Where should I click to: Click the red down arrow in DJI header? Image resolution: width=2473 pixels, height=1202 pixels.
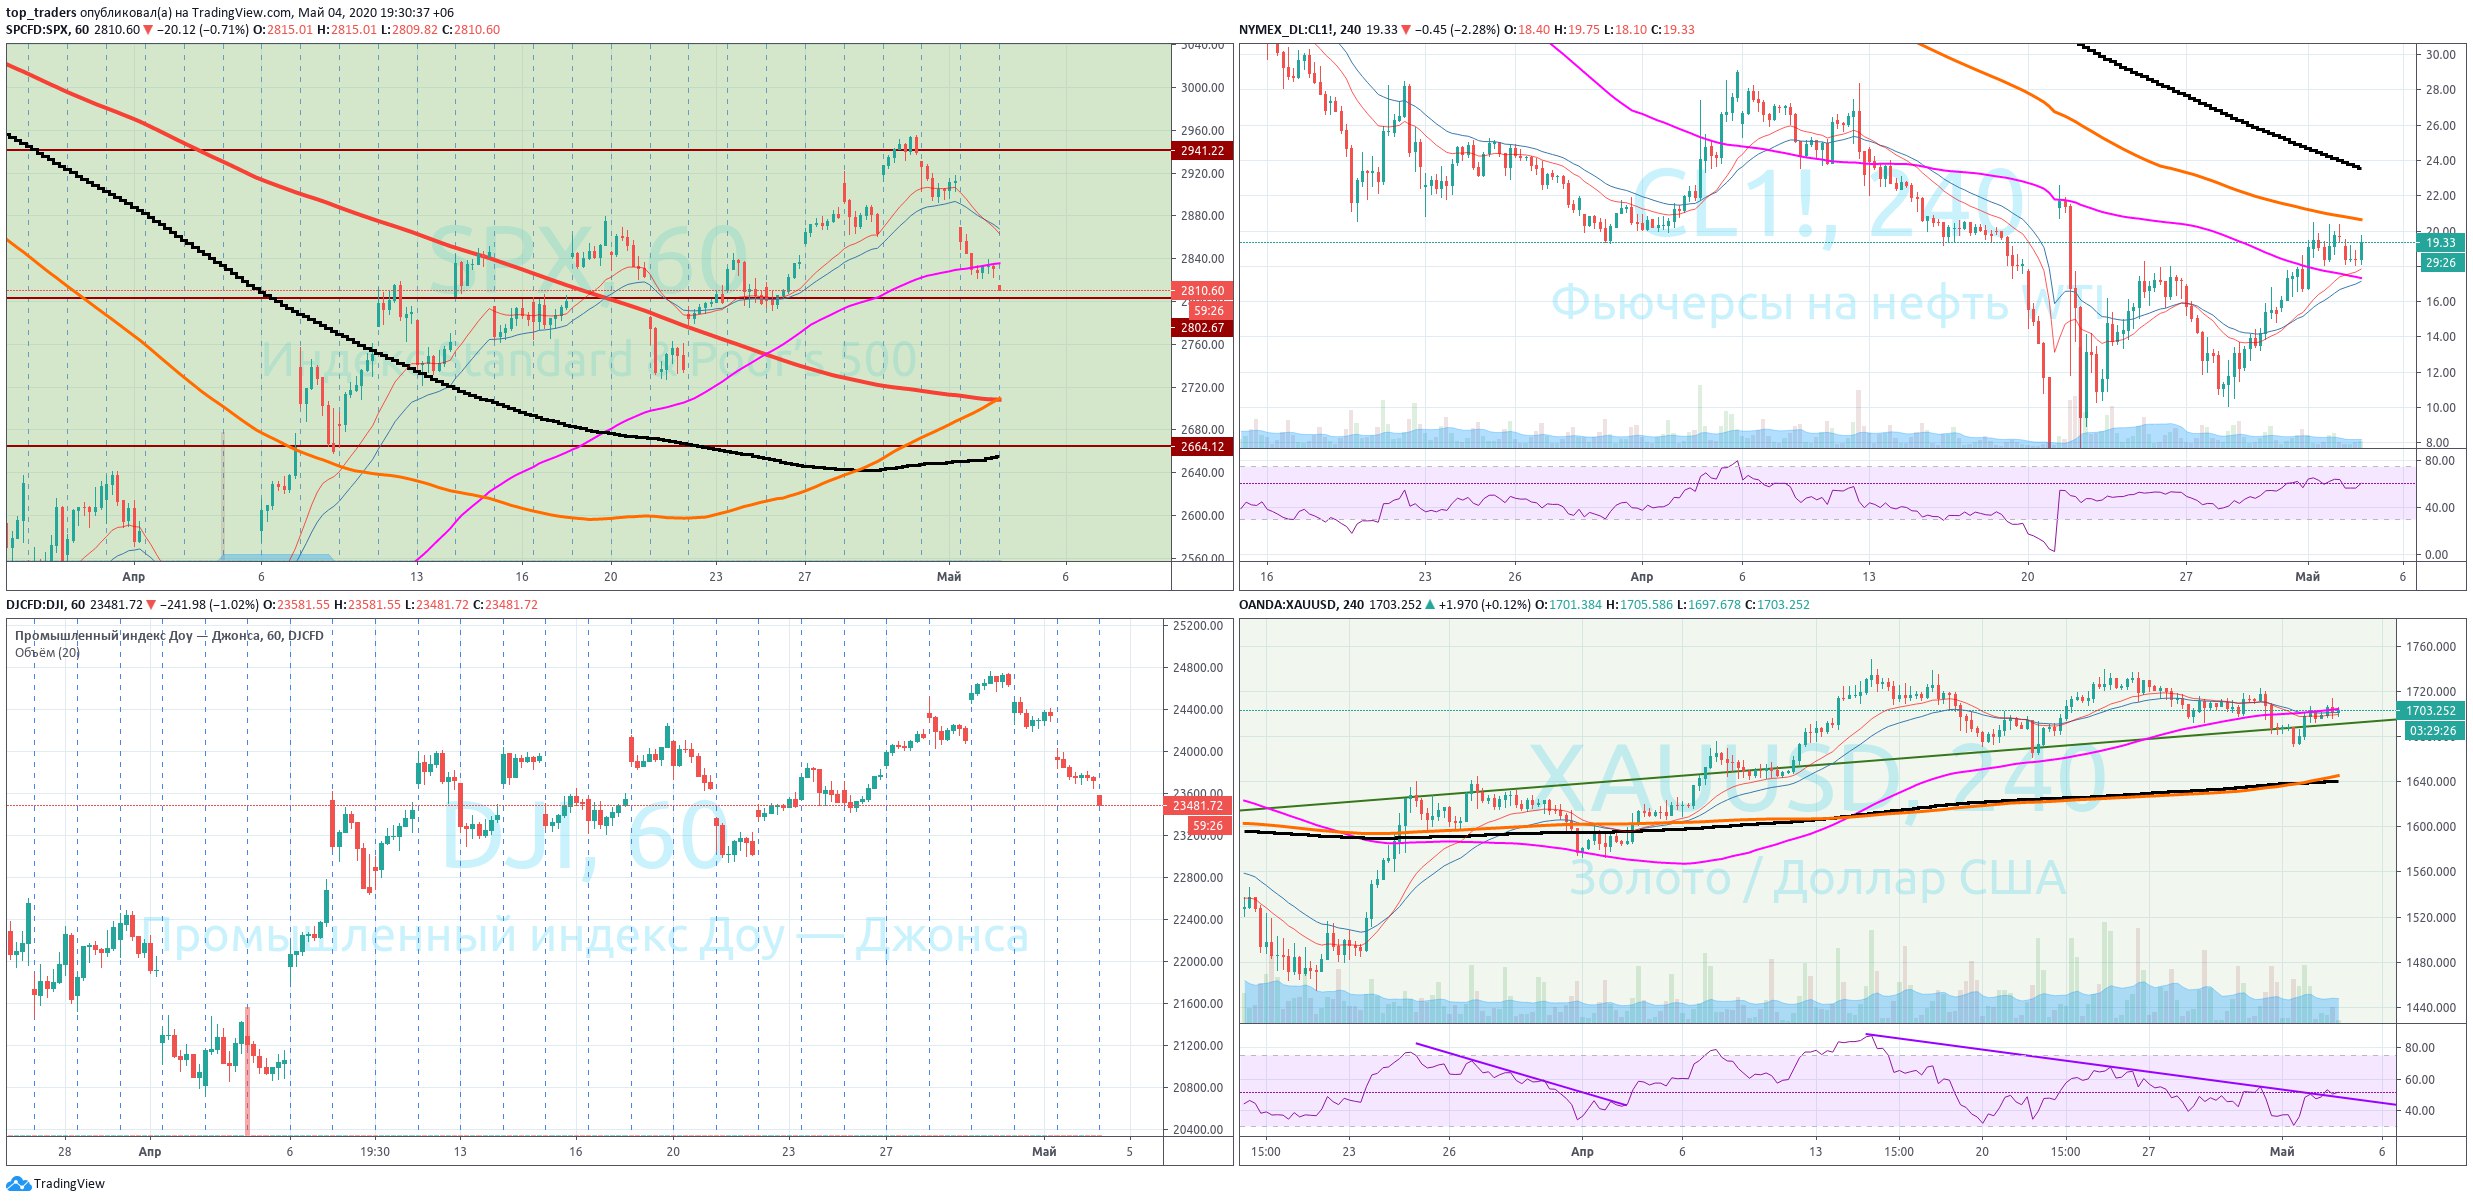tap(151, 605)
